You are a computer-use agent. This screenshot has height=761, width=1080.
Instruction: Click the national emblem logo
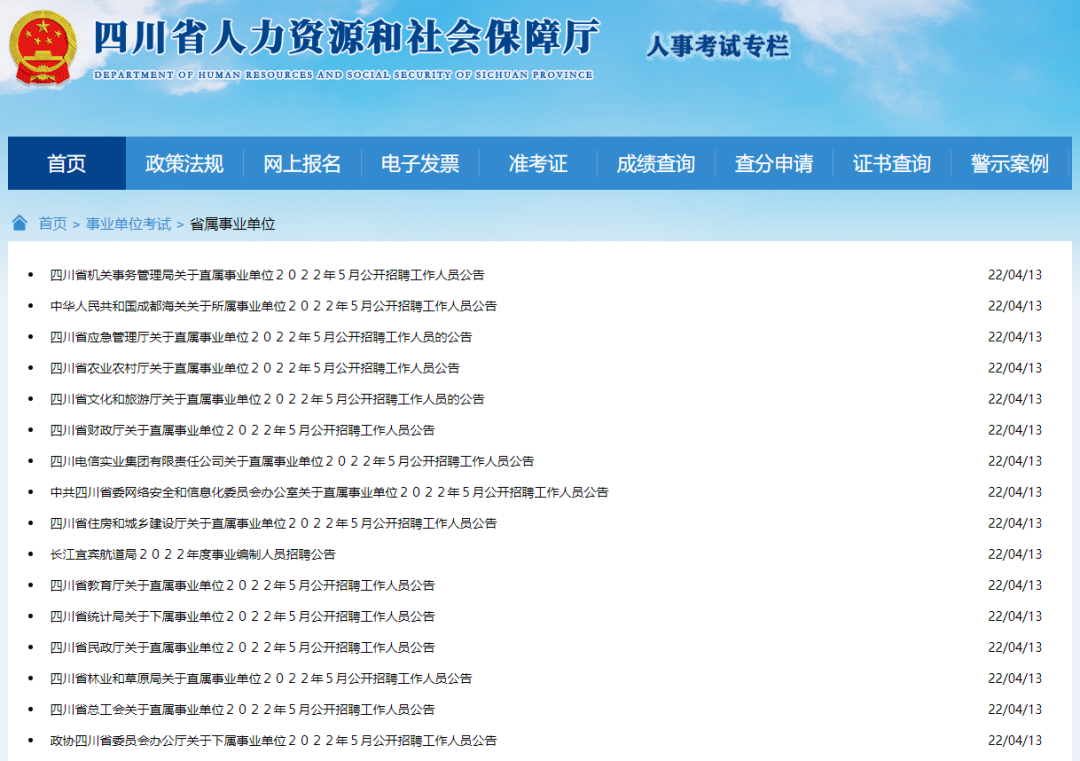(x=42, y=48)
